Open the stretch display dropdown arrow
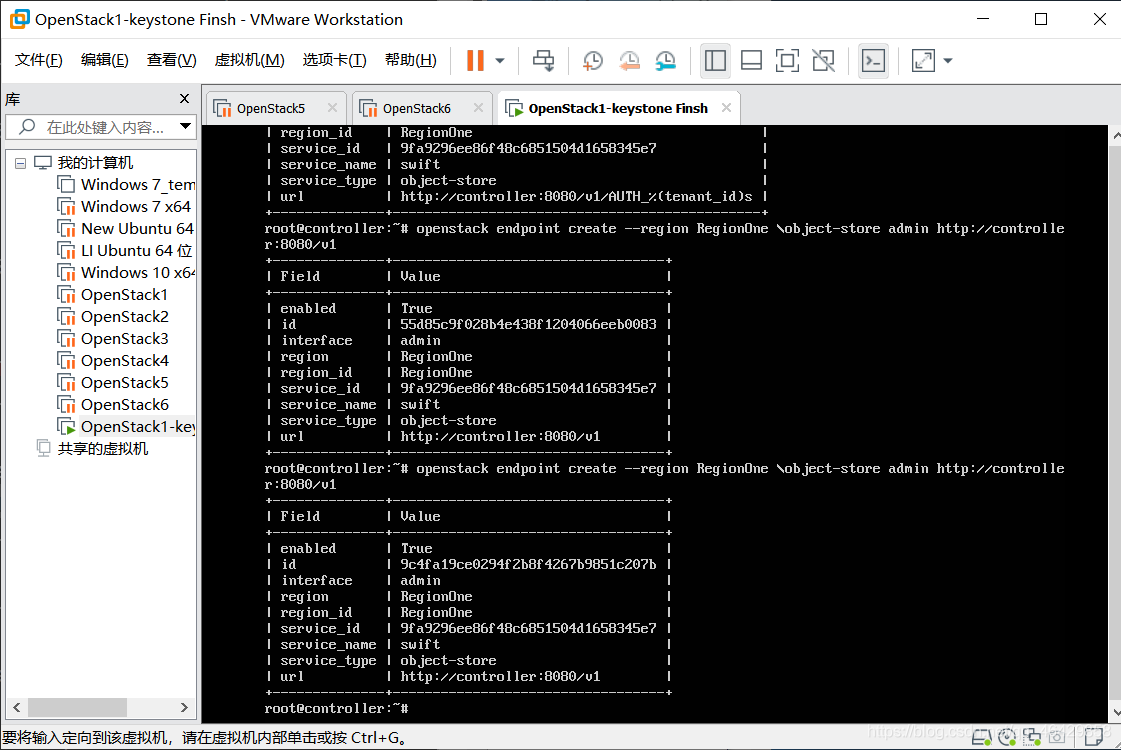Screen dimensions: 1121x750 click(x=948, y=61)
